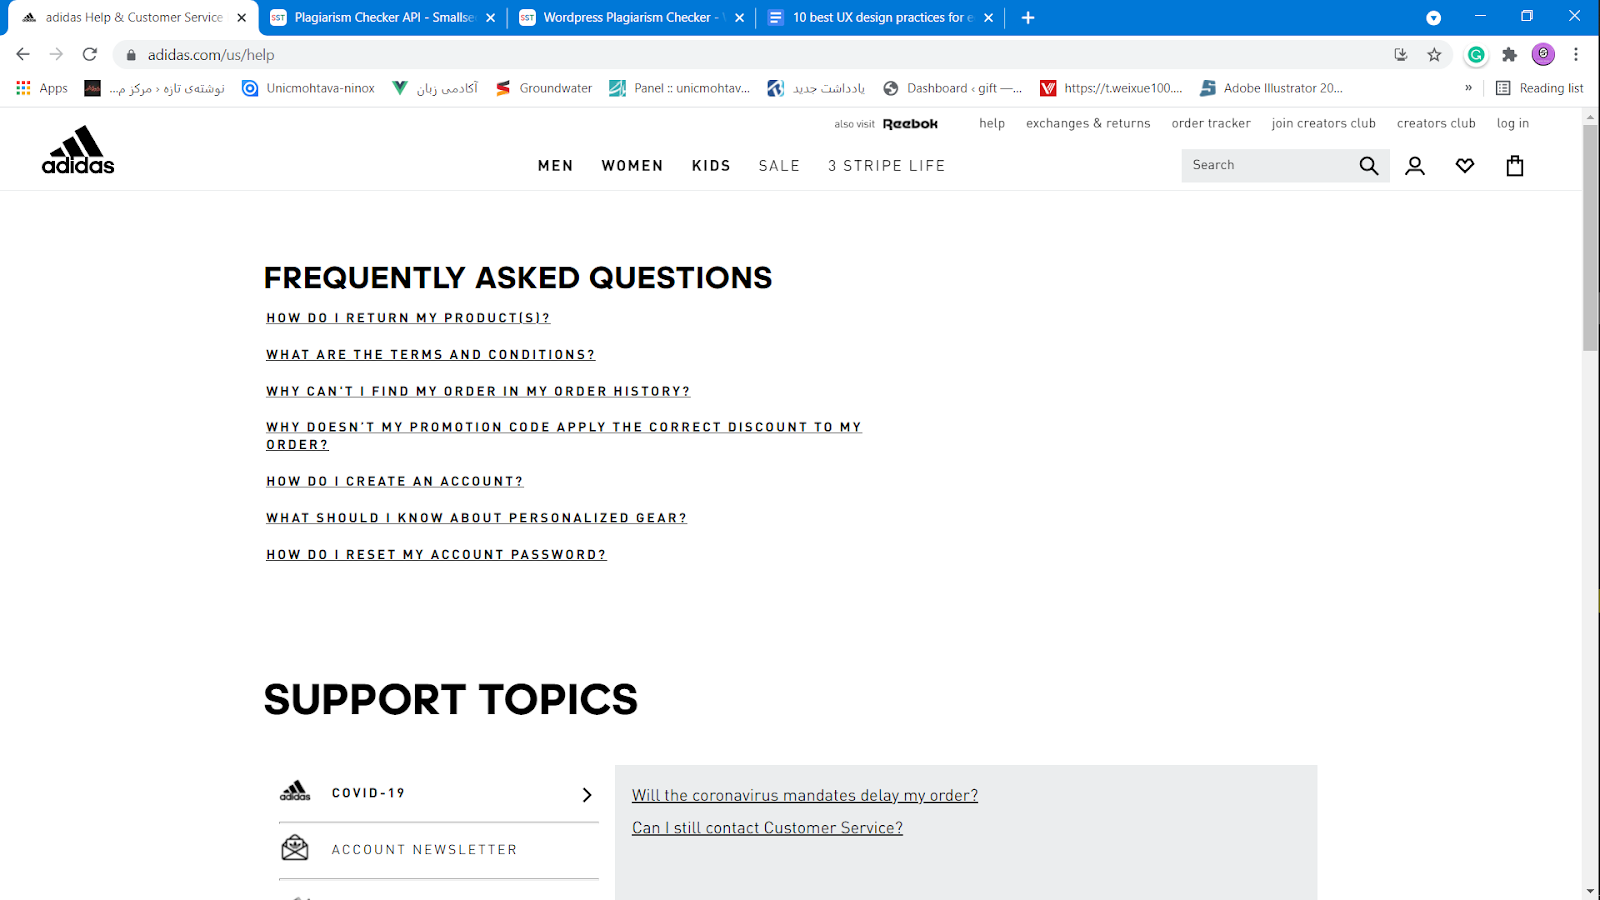The width and height of the screenshot is (1600, 900).
Task: Open the WOMEN navigation menu
Action: point(632,166)
